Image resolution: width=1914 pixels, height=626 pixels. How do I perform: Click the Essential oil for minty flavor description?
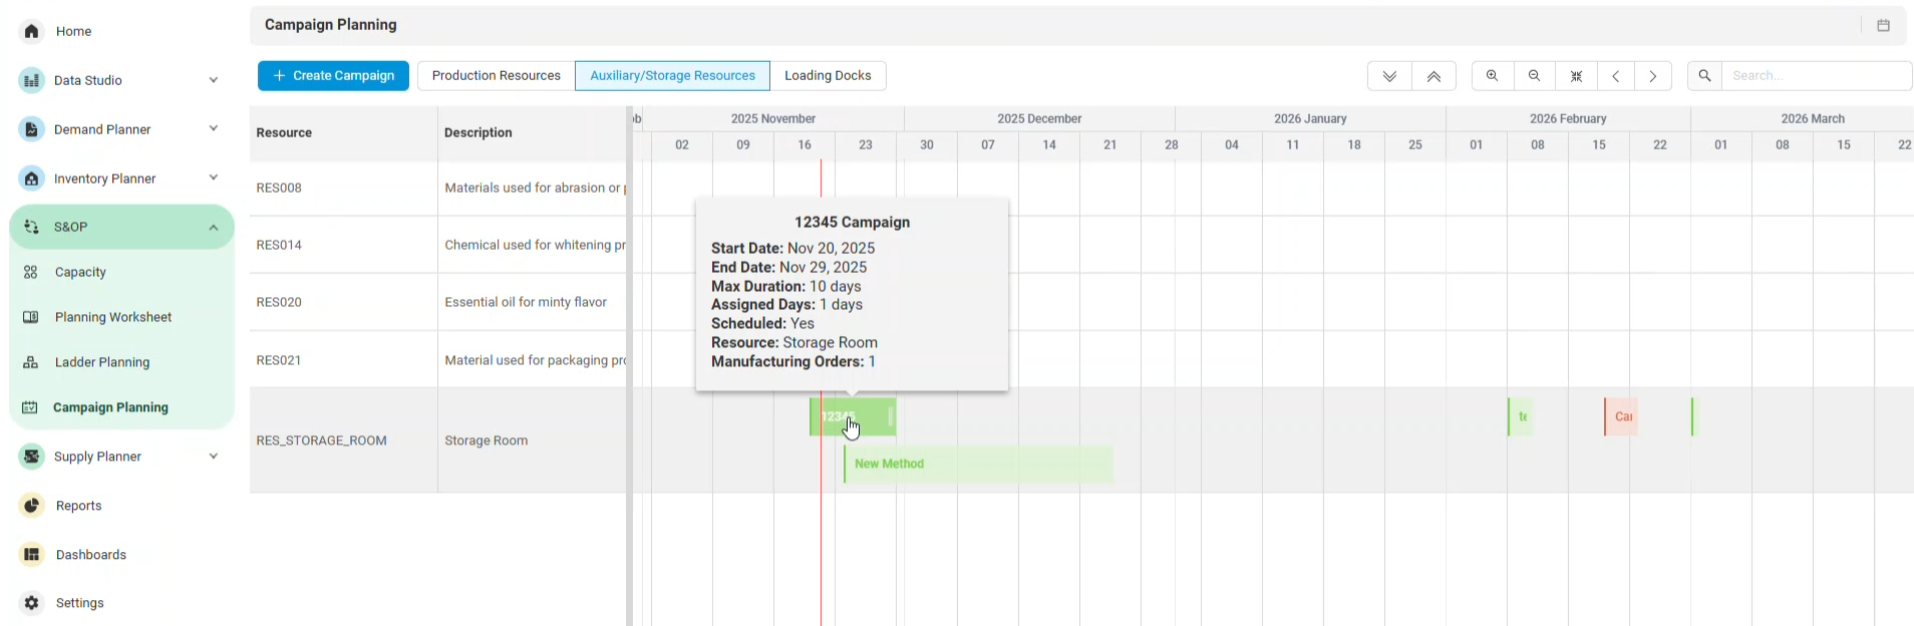pyautogui.click(x=525, y=302)
